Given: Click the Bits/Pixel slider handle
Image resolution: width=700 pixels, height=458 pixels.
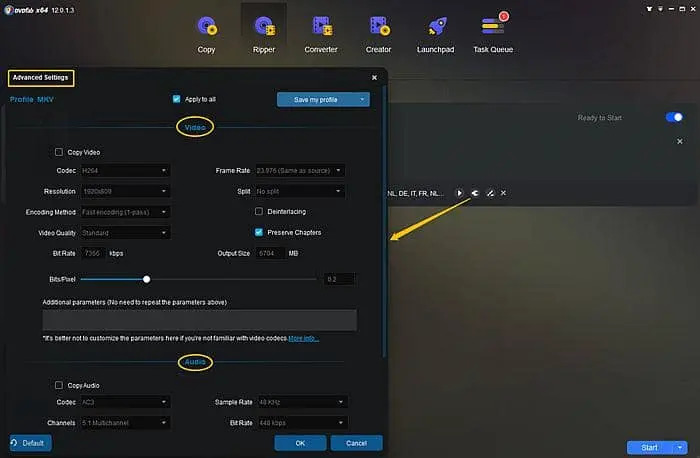Looking at the screenshot, I should [146, 279].
